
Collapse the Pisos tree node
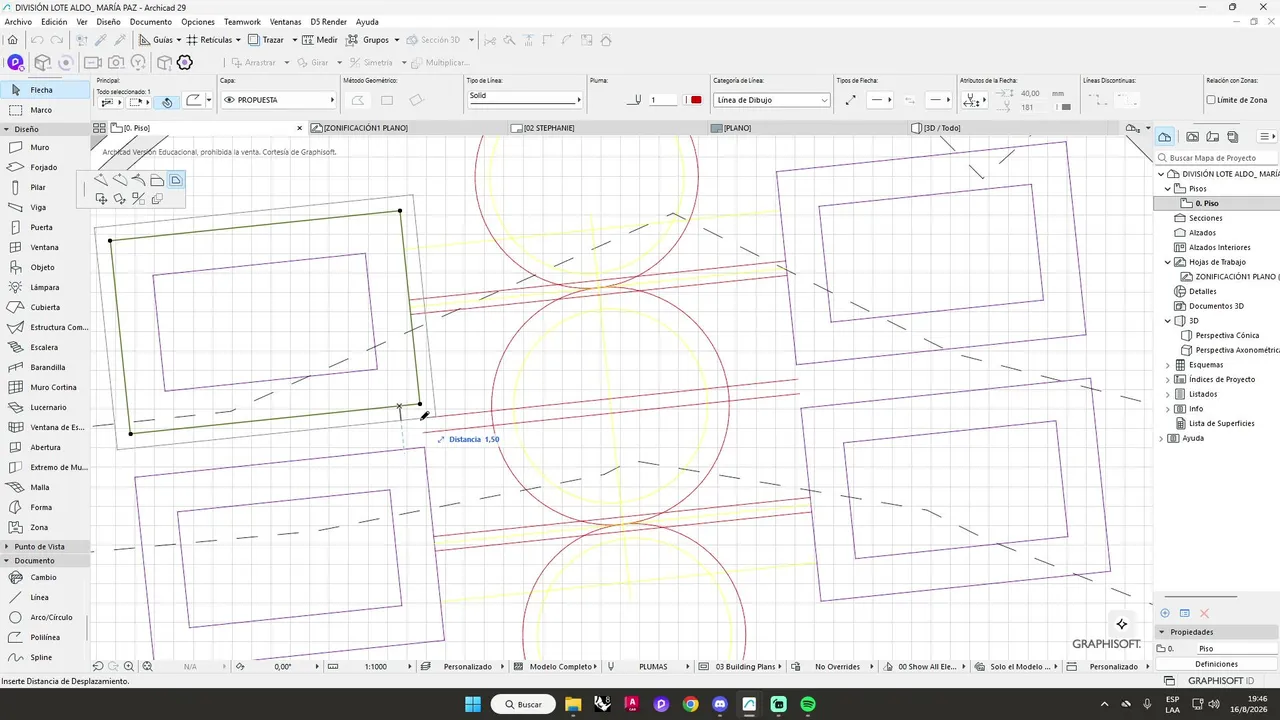point(1167,189)
